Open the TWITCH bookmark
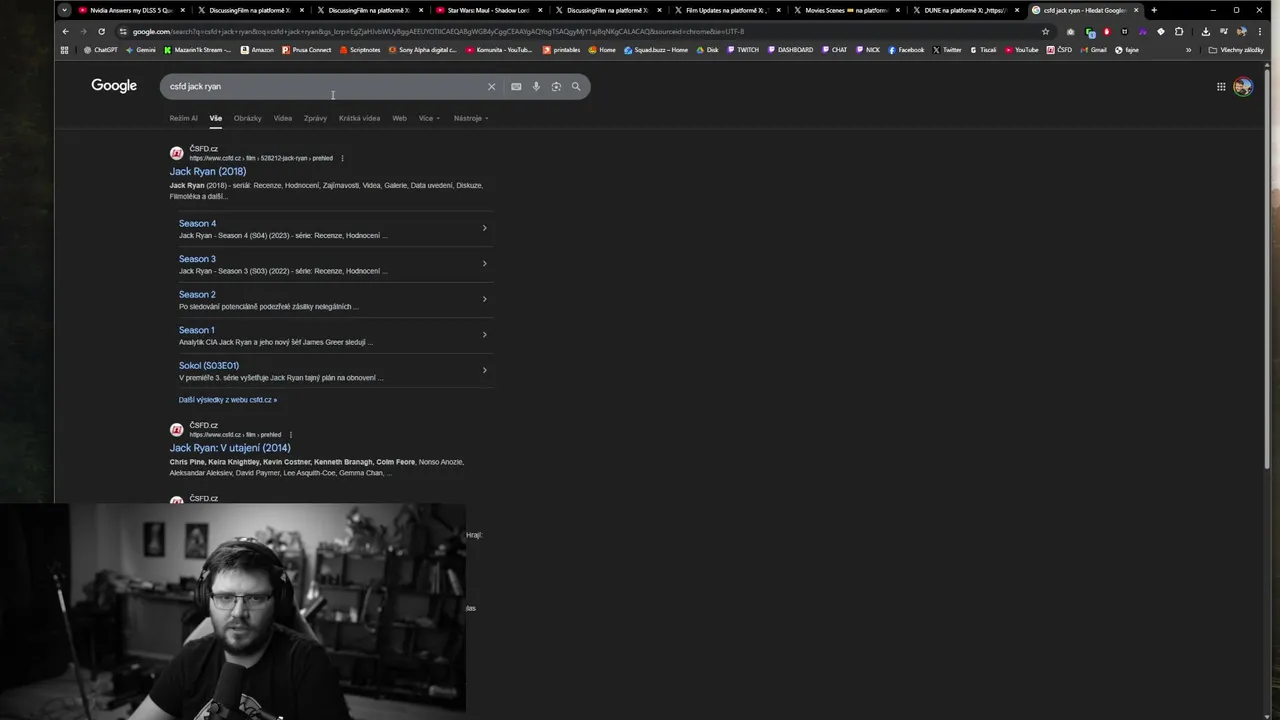The image size is (1280, 720). click(x=742, y=50)
